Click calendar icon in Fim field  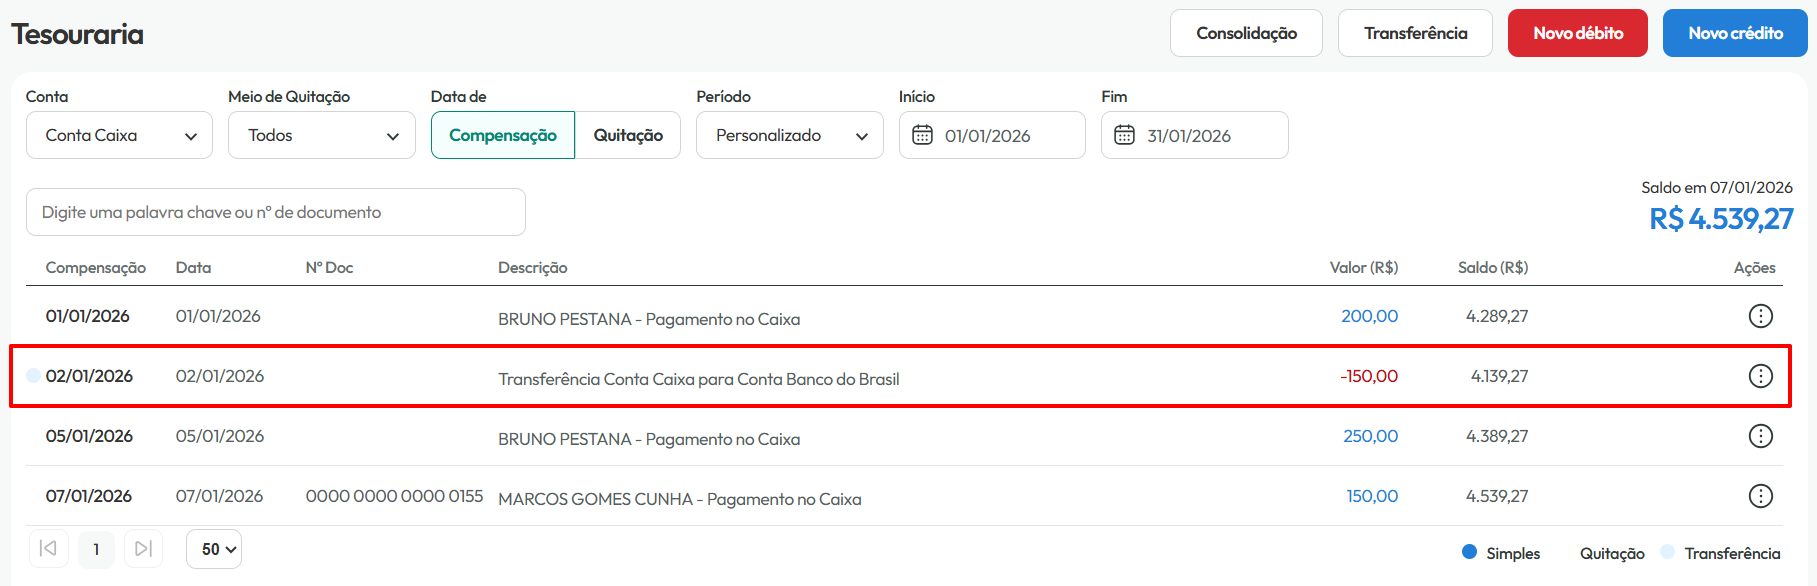(1124, 135)
